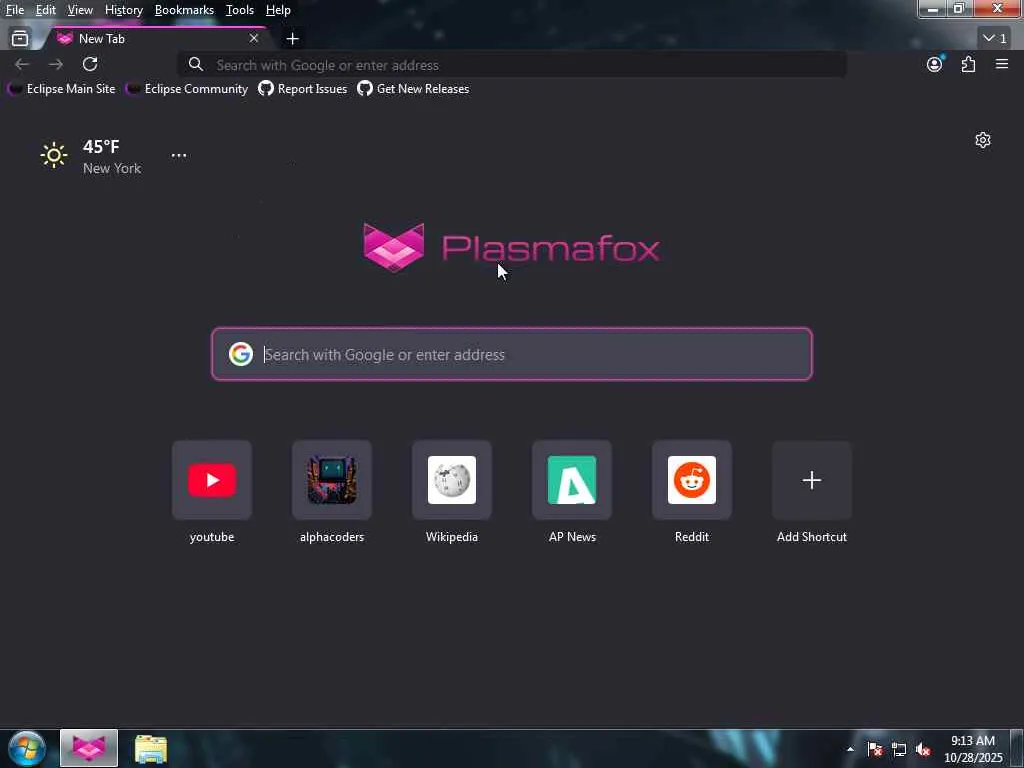The width and height of the screenshot is (1024, 768).
Task: Open the Windows Start menu orb
Action: coord(27,748)
